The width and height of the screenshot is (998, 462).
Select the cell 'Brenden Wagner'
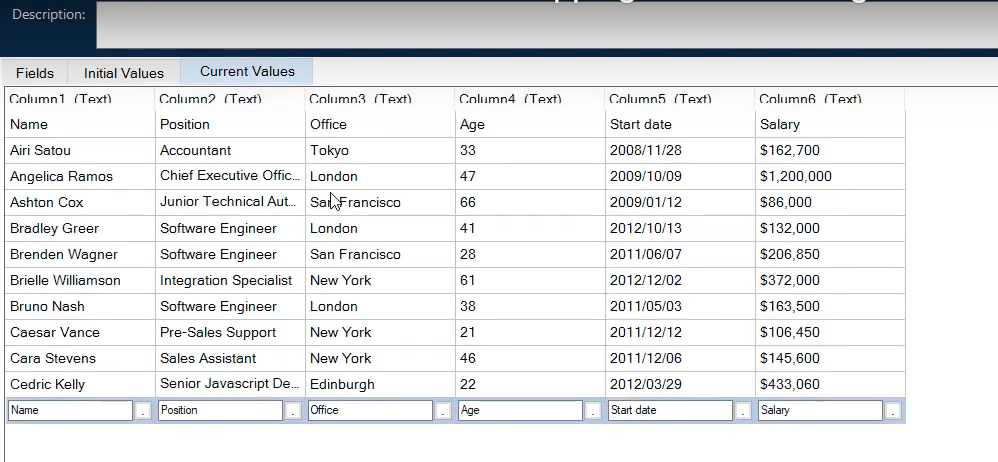click(80, 255)
